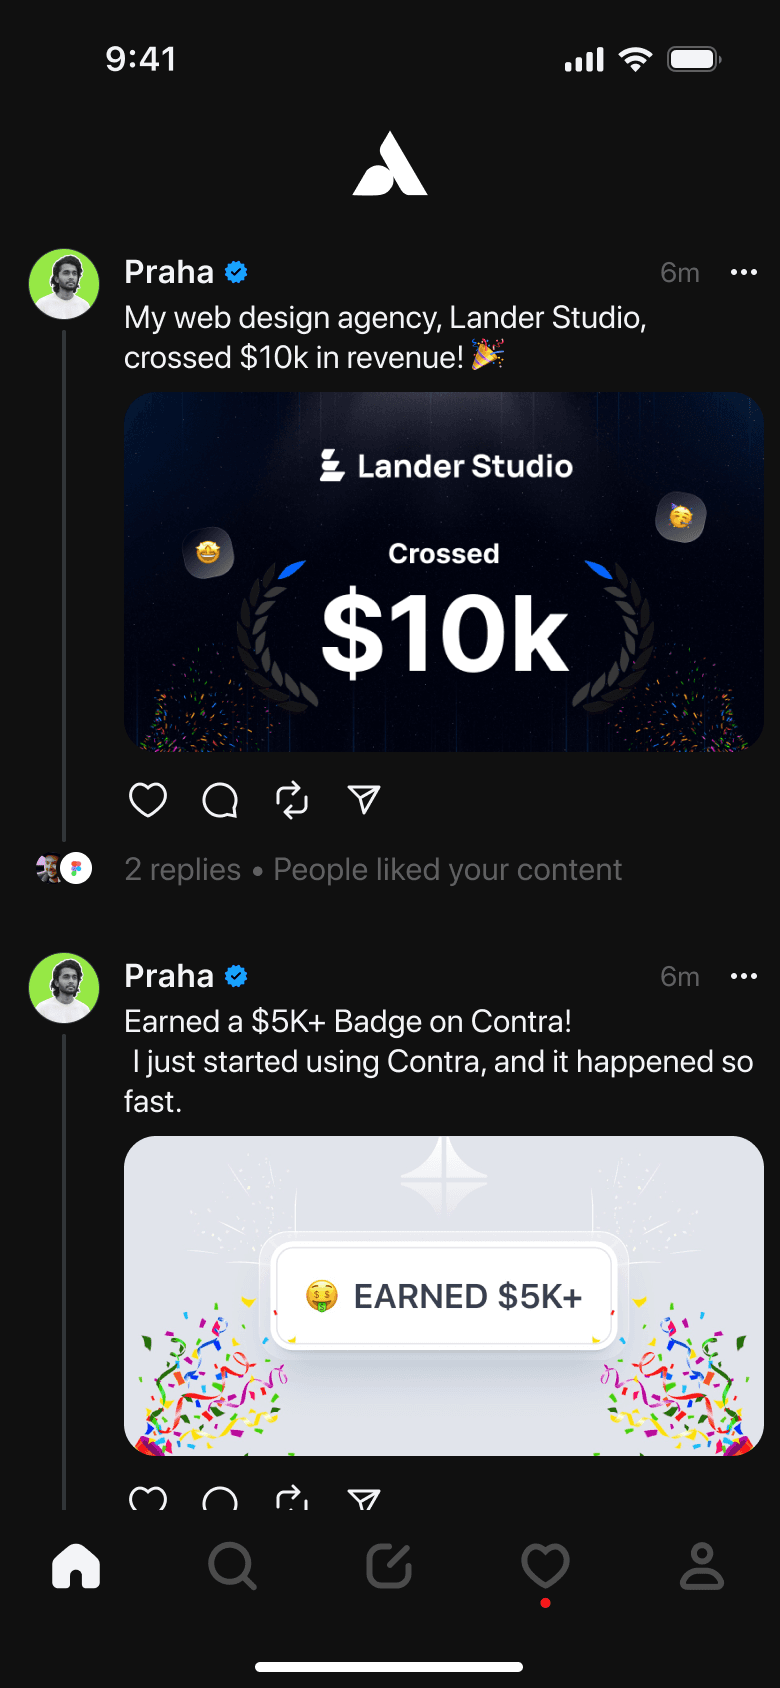Viewport: 780px width, 1688px height.
Task: Tap the app logo at top
Action: [x=390, y=164]
